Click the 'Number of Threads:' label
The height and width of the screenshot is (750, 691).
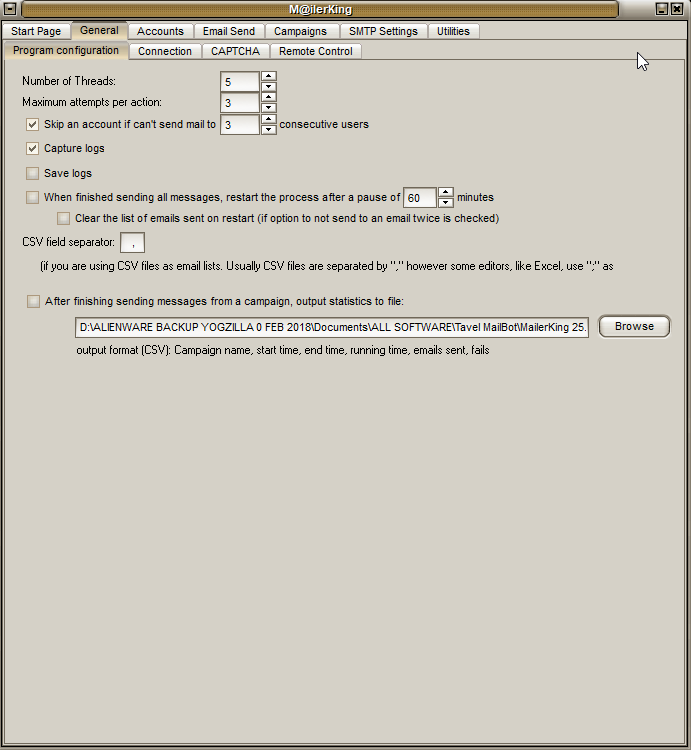pyautogui.click(x=69, y=81)
